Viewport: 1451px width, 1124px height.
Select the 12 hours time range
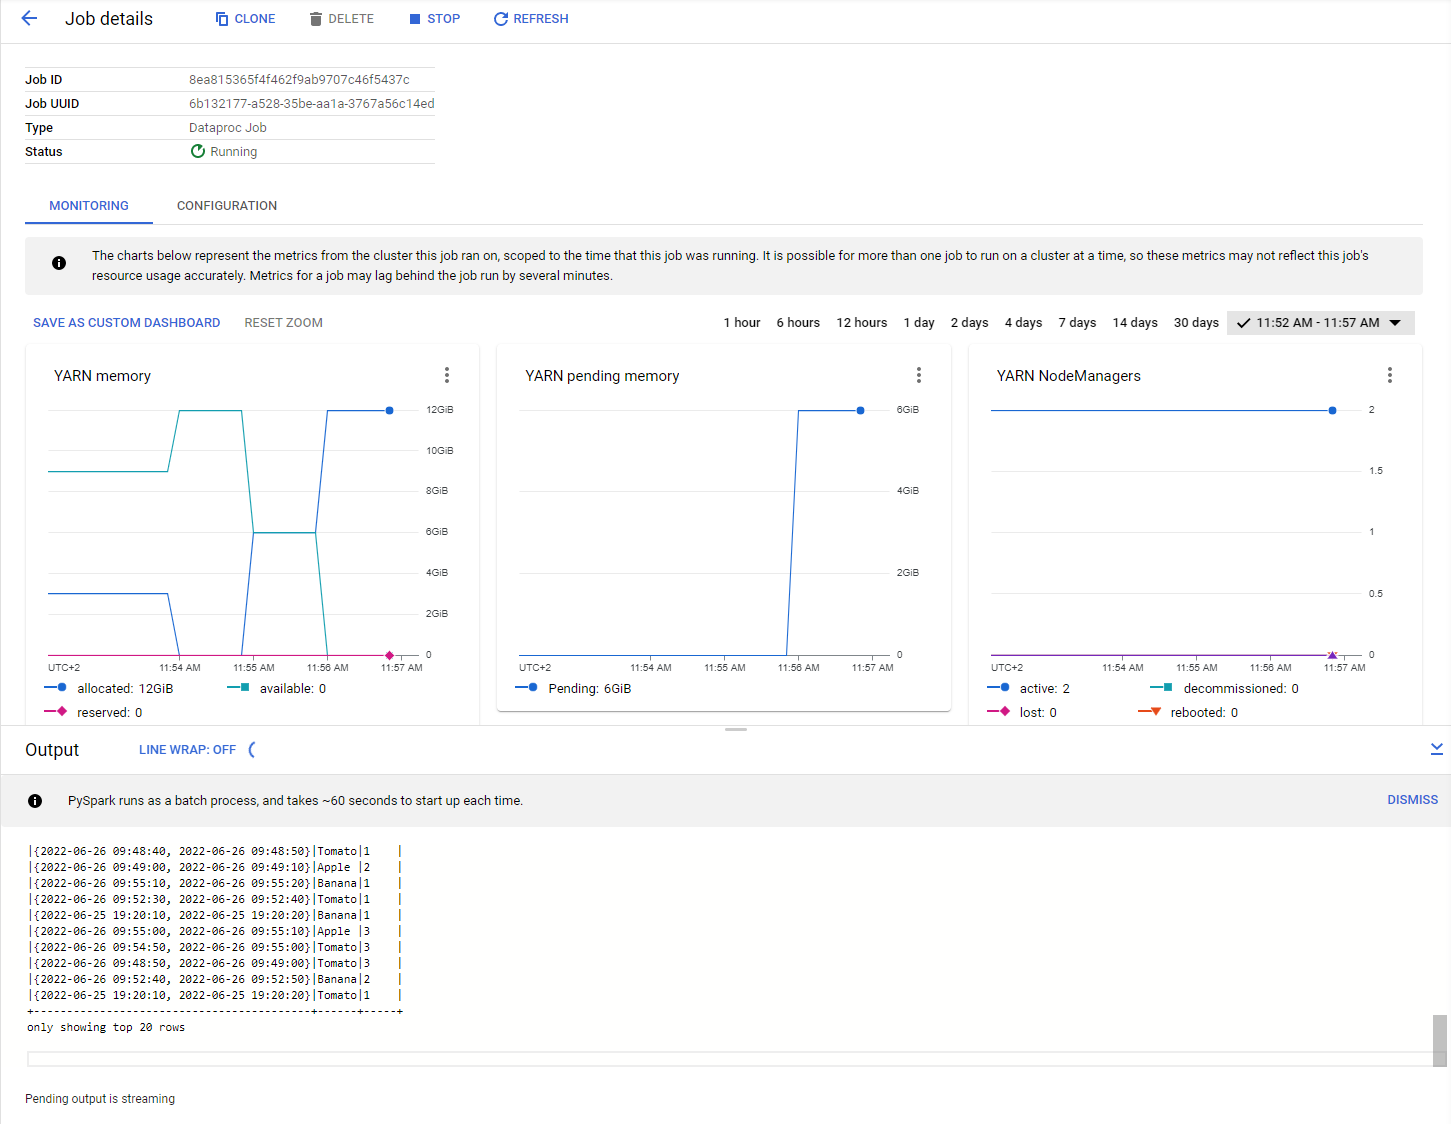pyautogui.click(x=862, y=323)
